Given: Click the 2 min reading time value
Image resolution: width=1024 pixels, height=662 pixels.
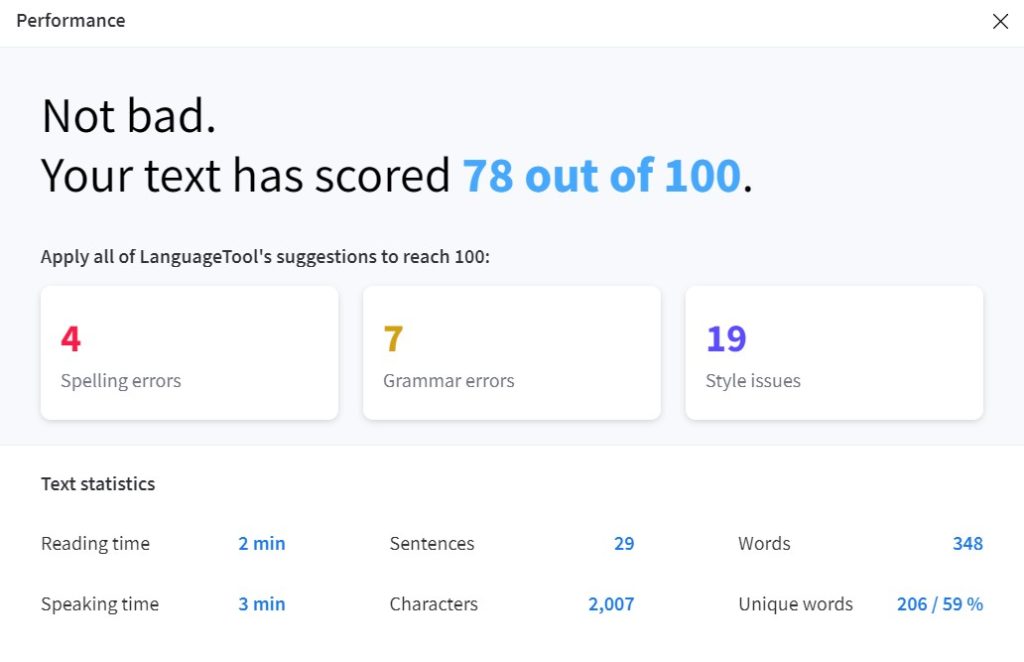Looking at the screenshot, I should coord(262,544).
